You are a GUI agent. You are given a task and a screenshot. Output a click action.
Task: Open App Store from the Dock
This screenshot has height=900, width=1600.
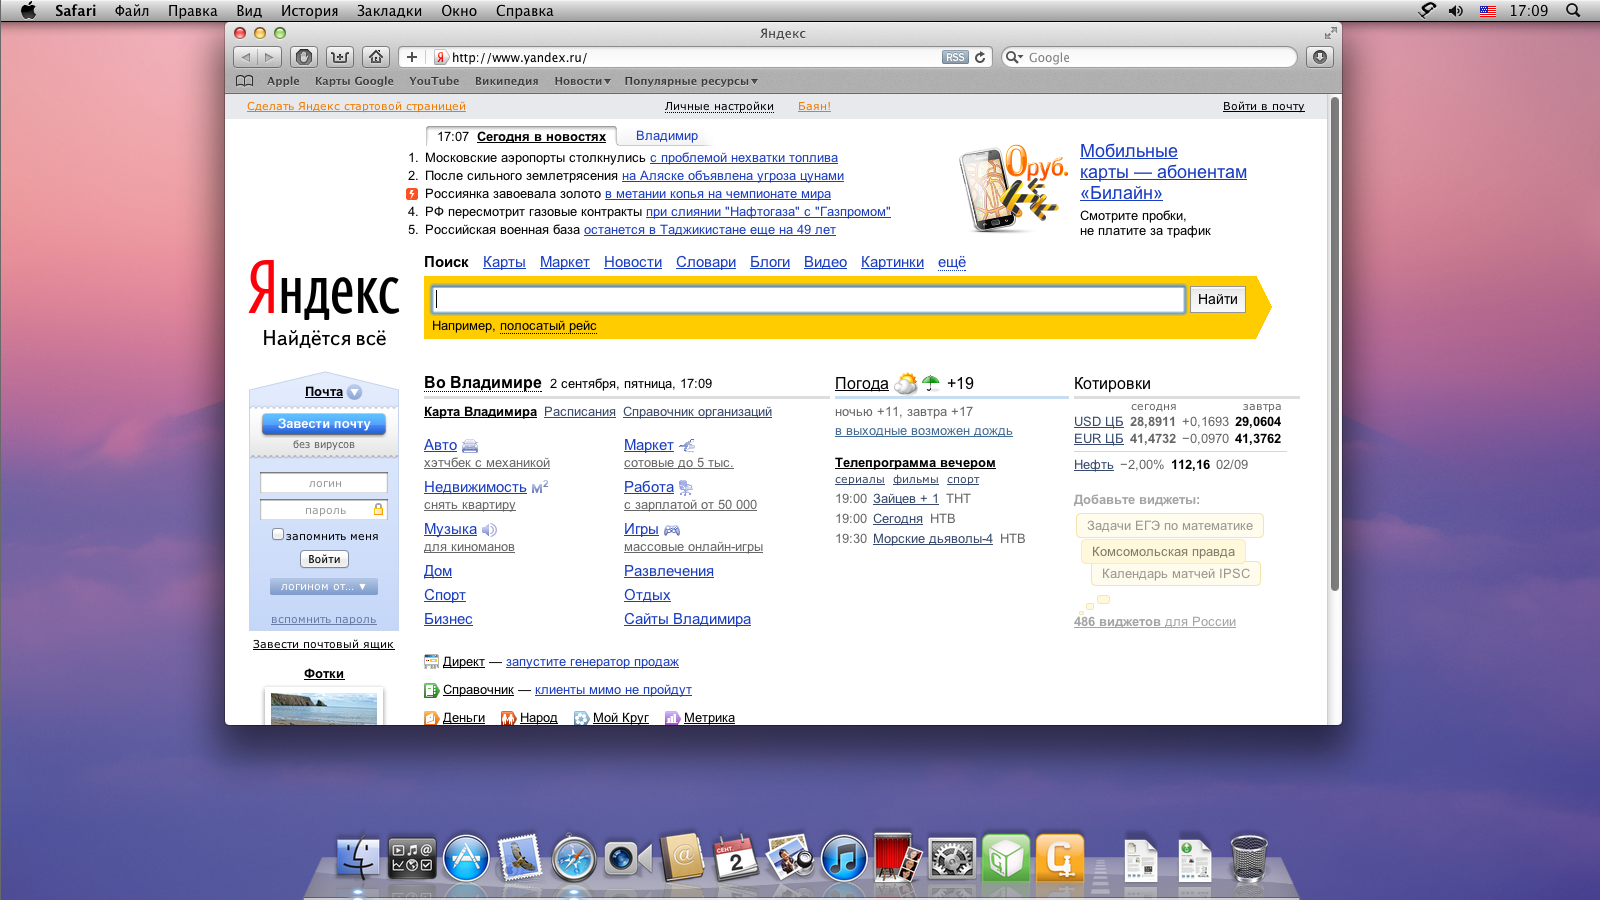click(x=466, y=858)
